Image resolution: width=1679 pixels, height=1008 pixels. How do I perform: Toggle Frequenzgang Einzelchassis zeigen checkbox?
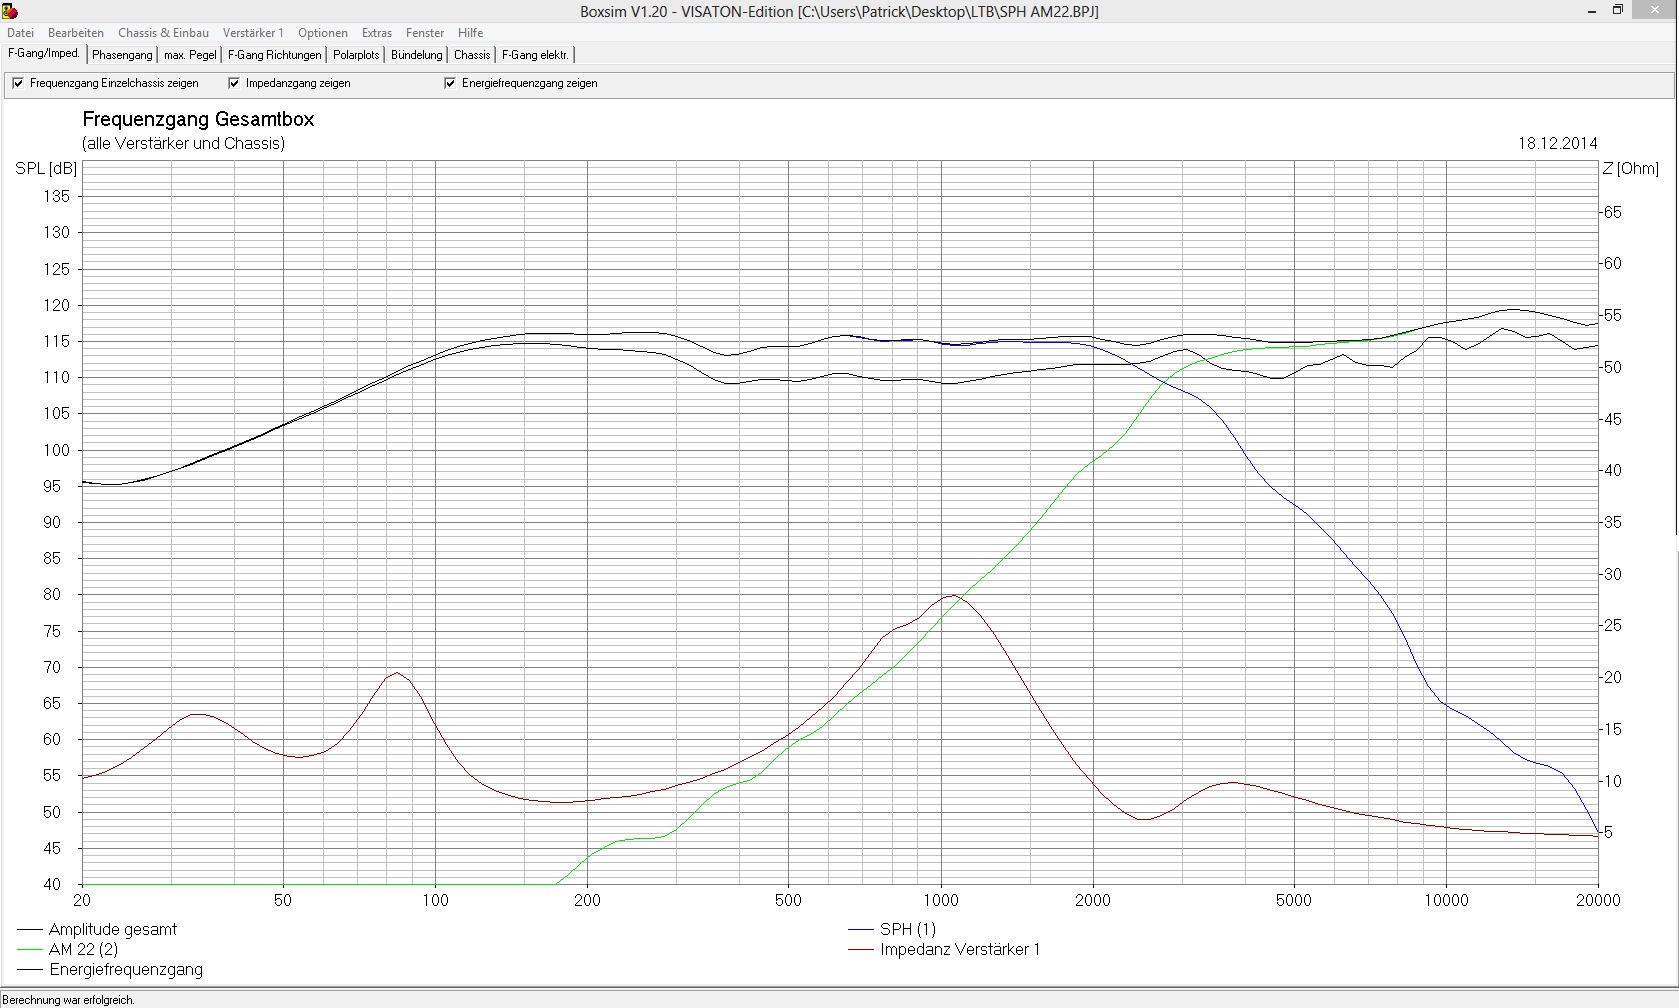pyautogui.click(x=18, y=83)
